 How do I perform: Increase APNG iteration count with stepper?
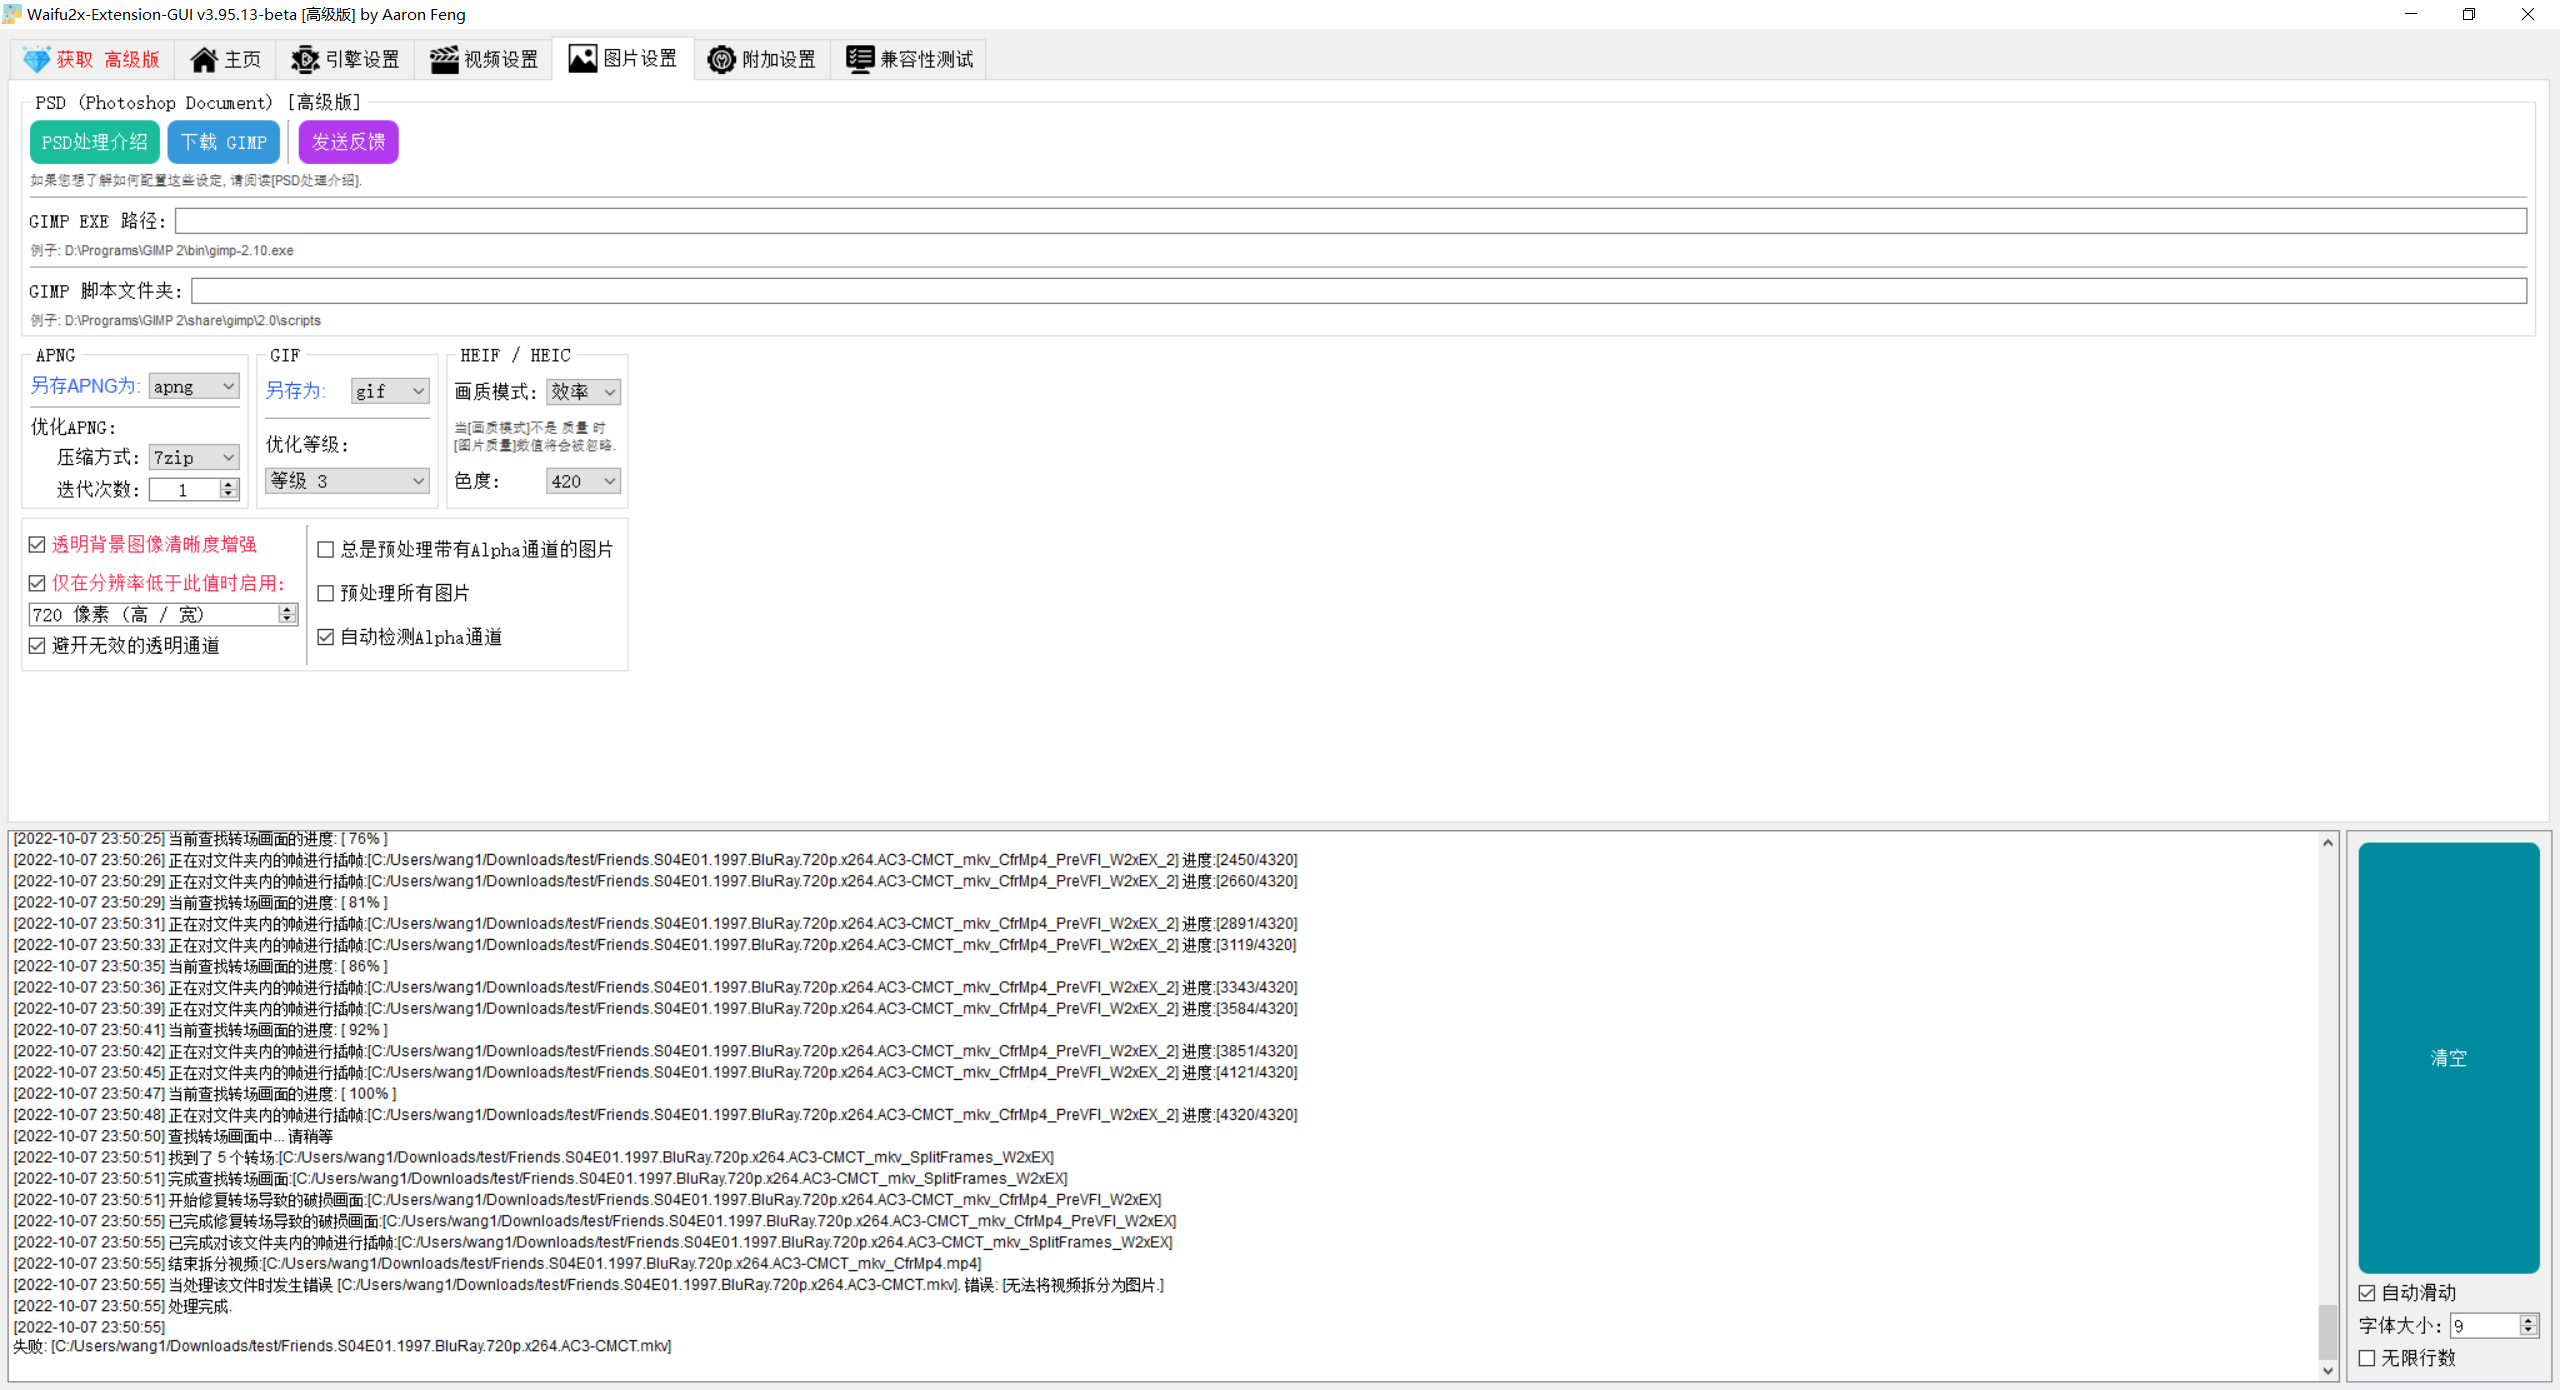click(229, 484)
